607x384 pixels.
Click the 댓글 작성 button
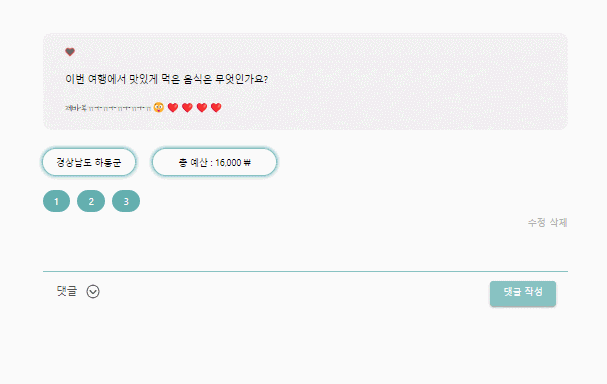(523, 293)
